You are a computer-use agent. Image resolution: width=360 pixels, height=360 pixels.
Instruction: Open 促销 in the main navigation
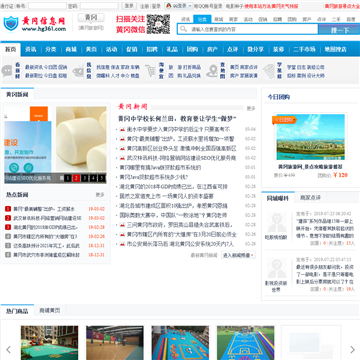[132, 49]
